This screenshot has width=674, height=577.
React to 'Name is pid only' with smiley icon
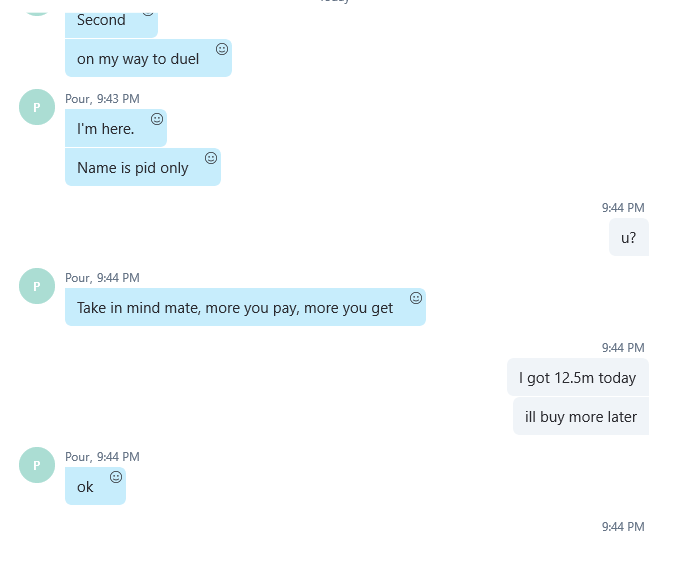[211, 158]
